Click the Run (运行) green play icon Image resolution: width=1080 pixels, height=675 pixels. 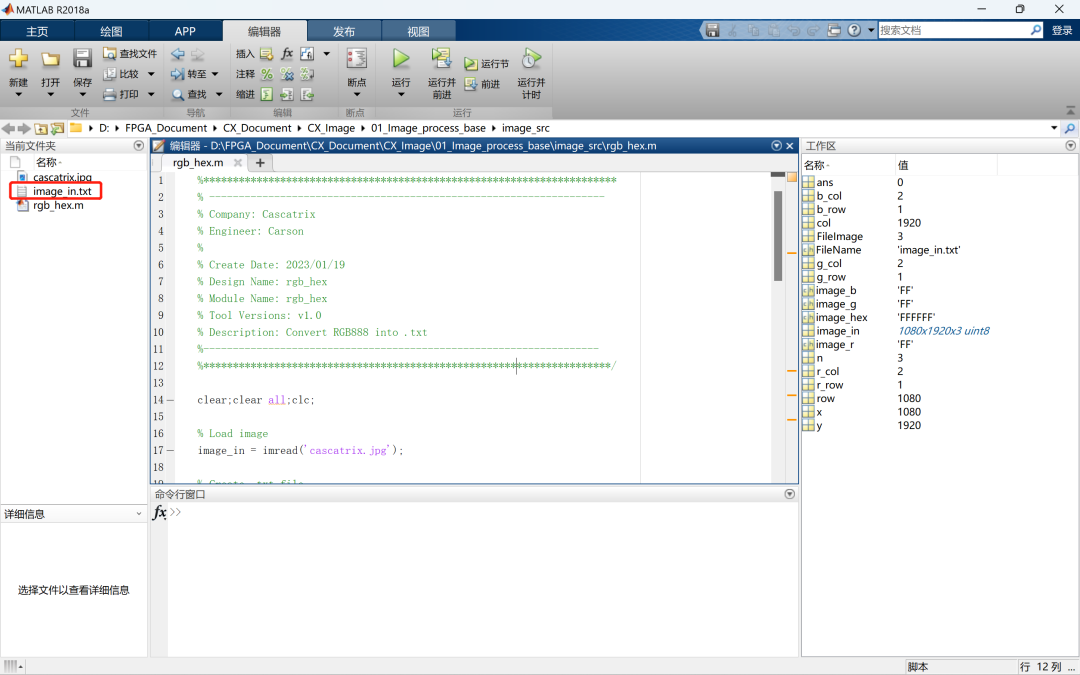(x=401, y=59)
